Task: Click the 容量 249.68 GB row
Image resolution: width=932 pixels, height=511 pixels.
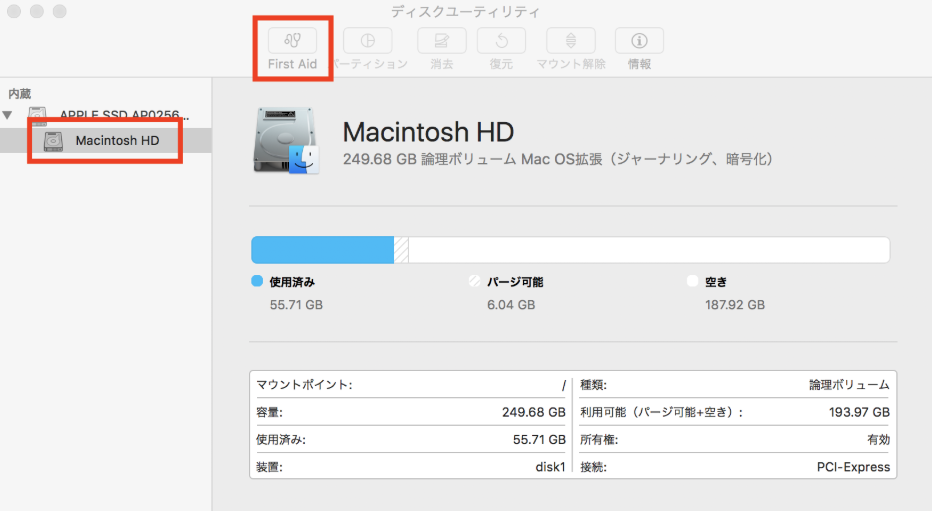Action: click(411, 412)
